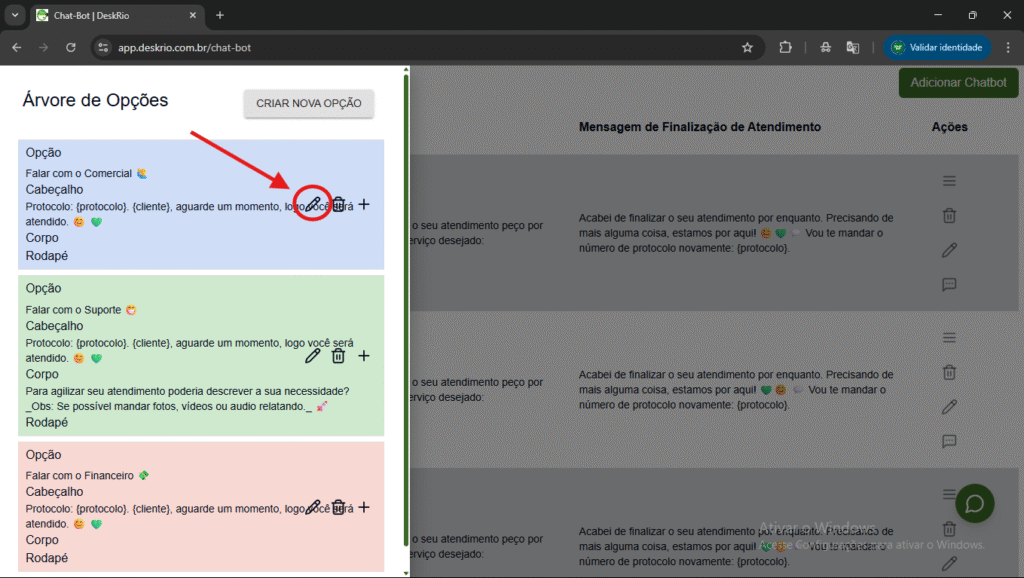Edit the first chatbot with pencil icon
This screenshot has height=578, width=1024.
(x=950, y=250)
